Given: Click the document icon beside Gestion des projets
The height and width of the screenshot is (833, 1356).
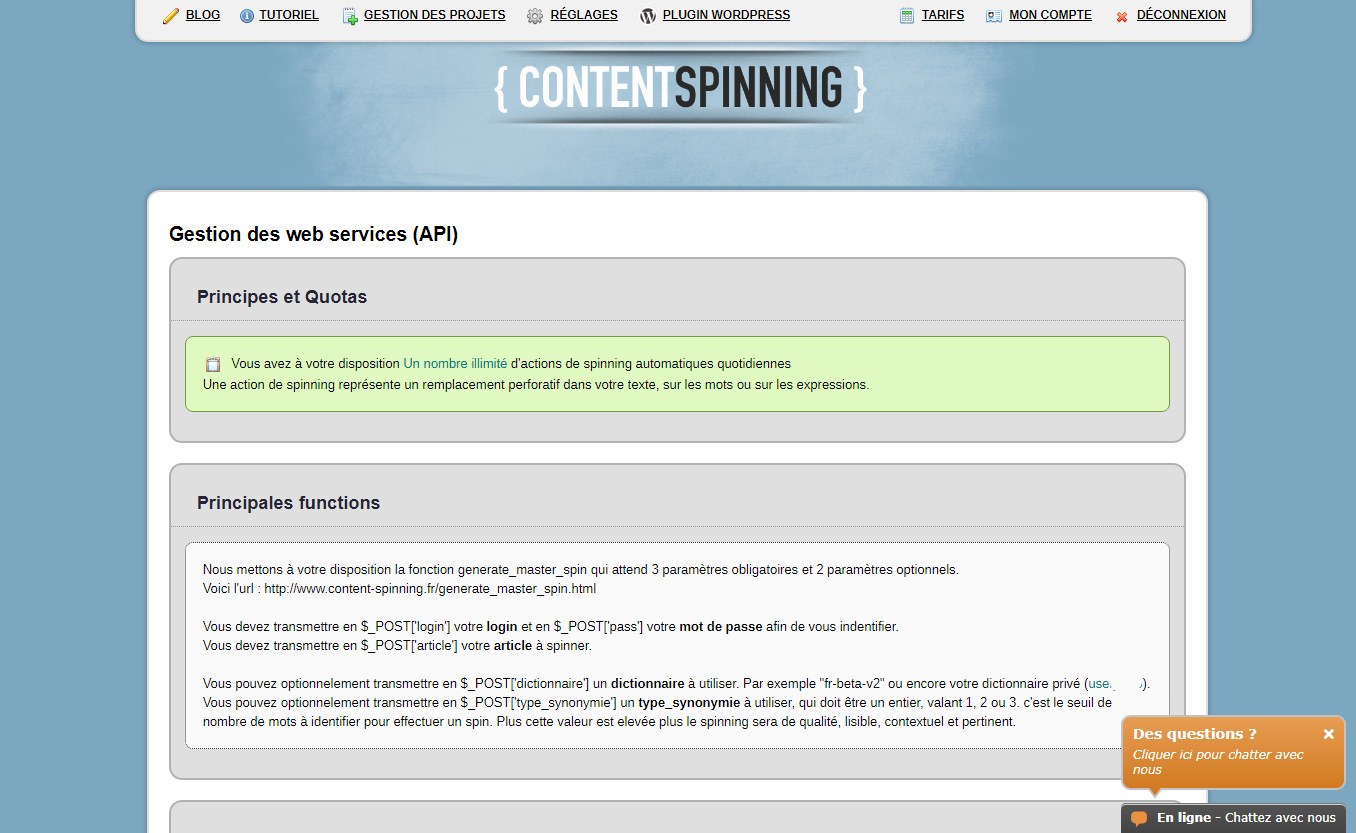Looking at the screenshot, I should pyautogui.click(x=350, y=16).
